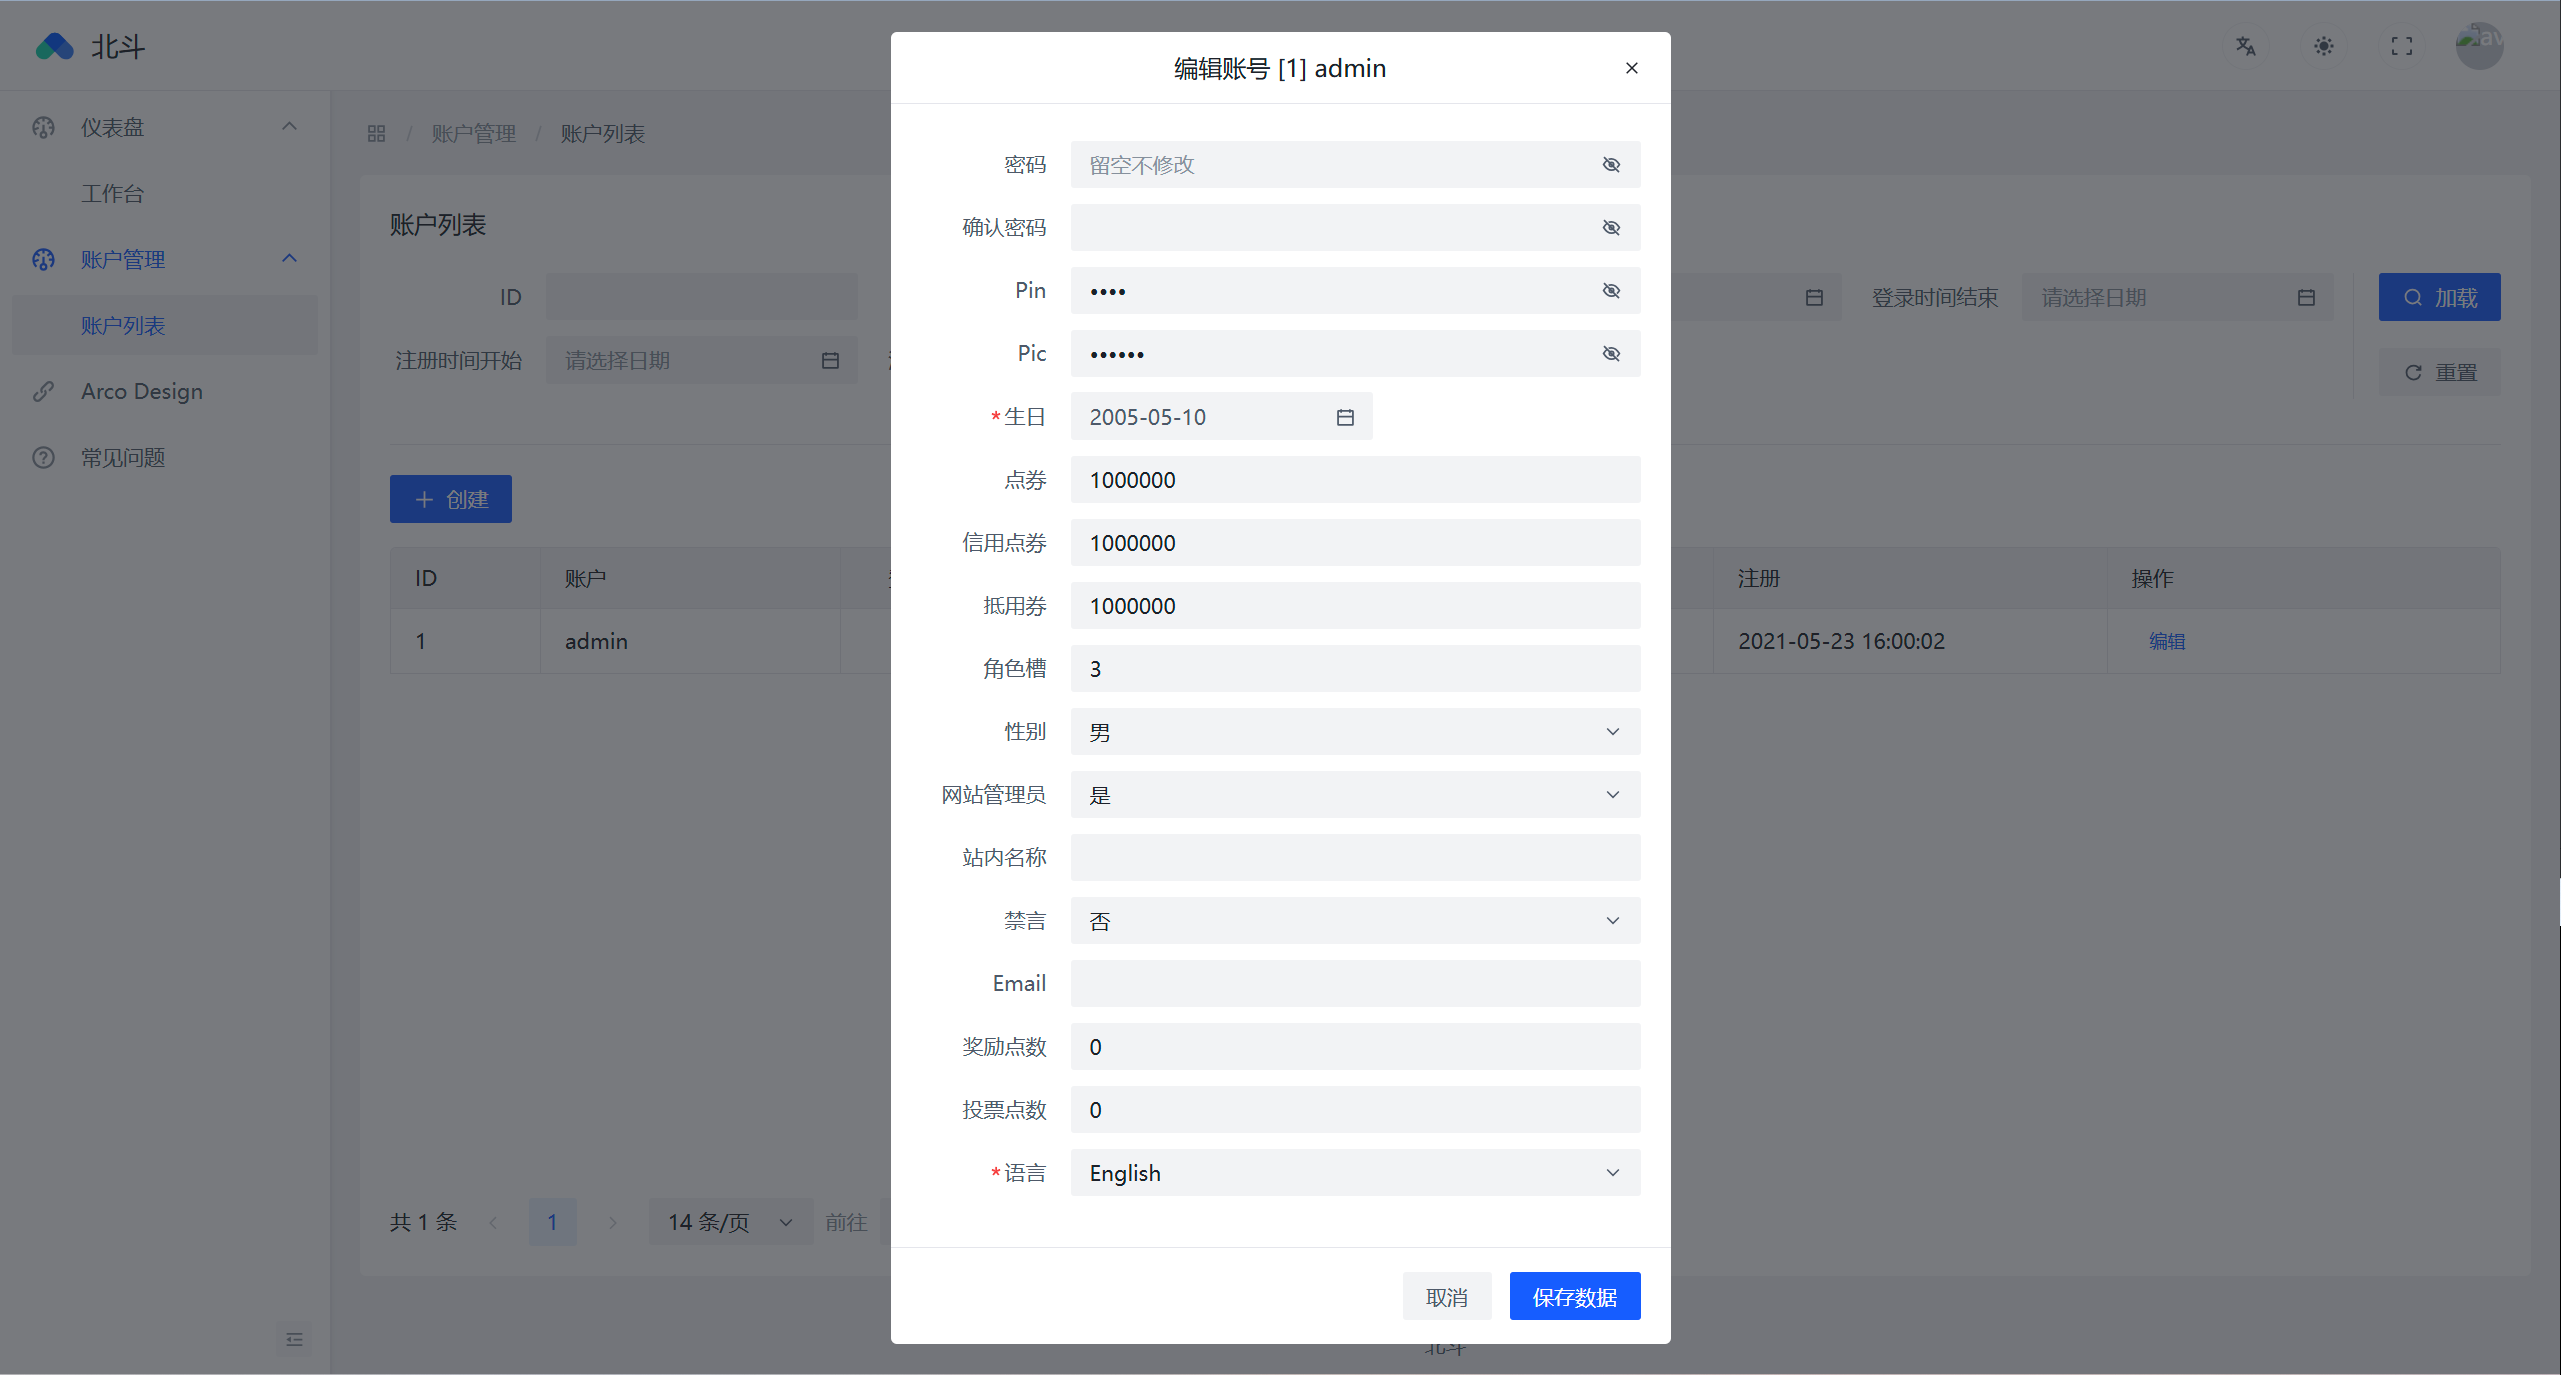This screenshot has width=2561, height=1375.
Task: Show password in 密码 field
Action: (1611, 165)
